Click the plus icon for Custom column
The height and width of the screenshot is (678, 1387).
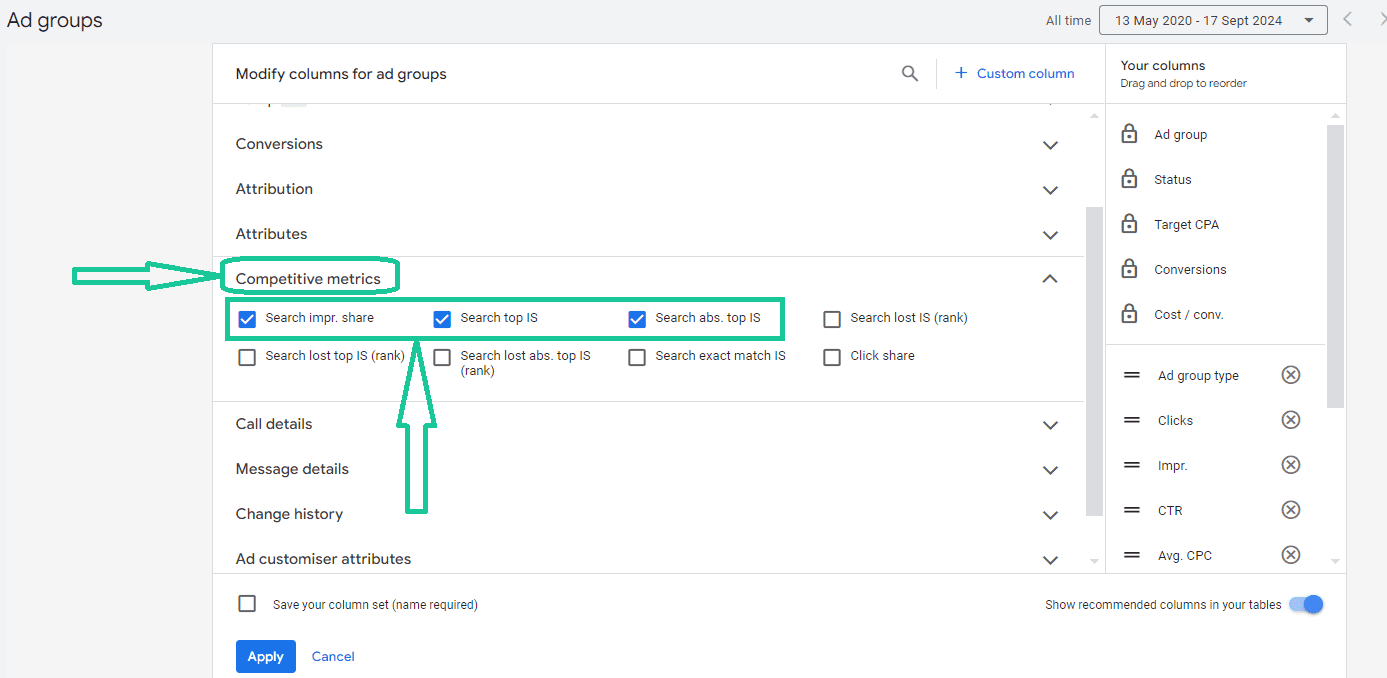pos(961,73)
